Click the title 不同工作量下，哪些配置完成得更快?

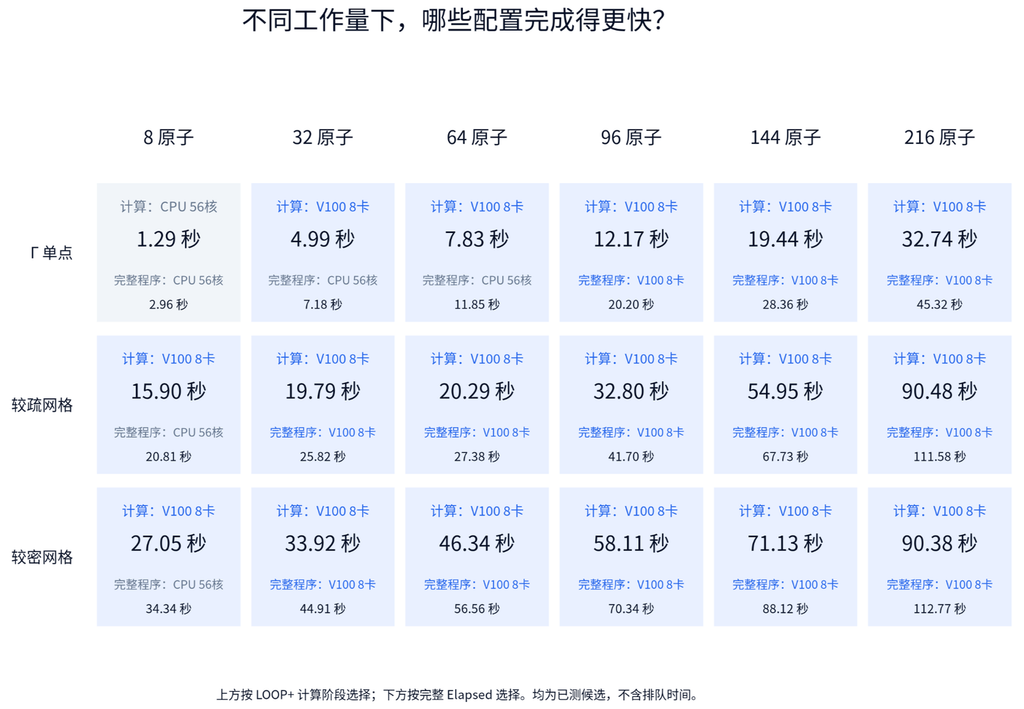point(453,20)
